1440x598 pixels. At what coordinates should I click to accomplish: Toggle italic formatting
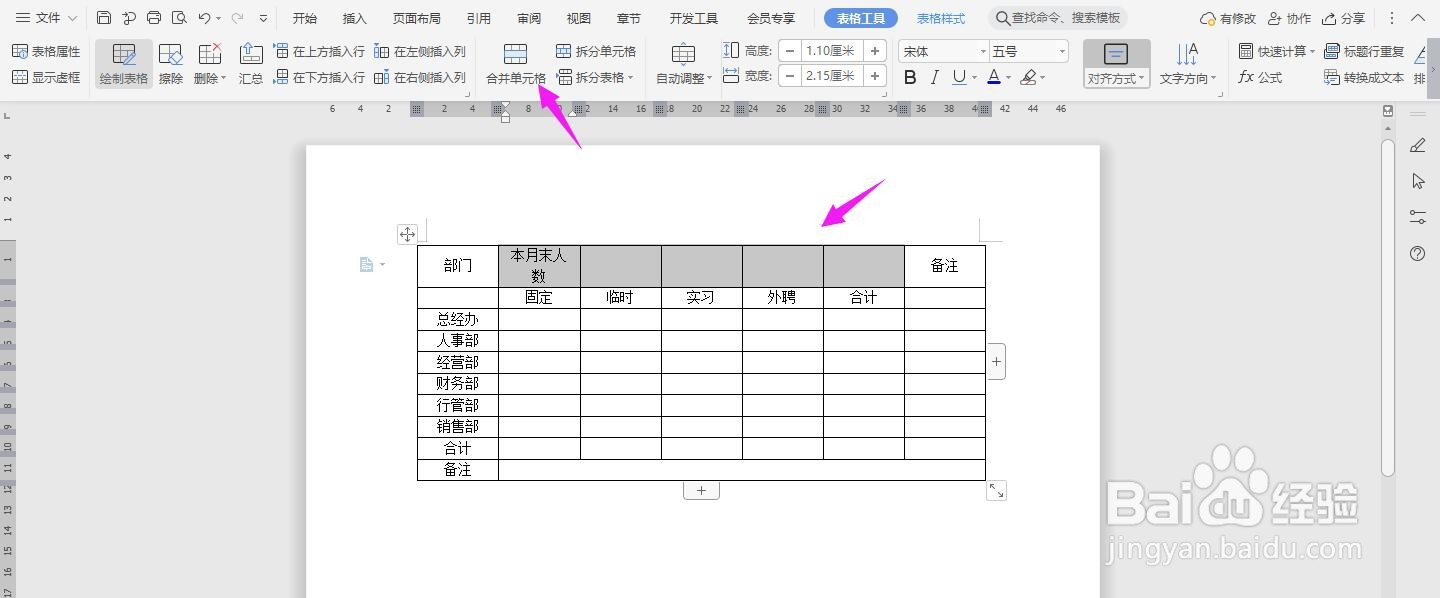coord(934,76)
